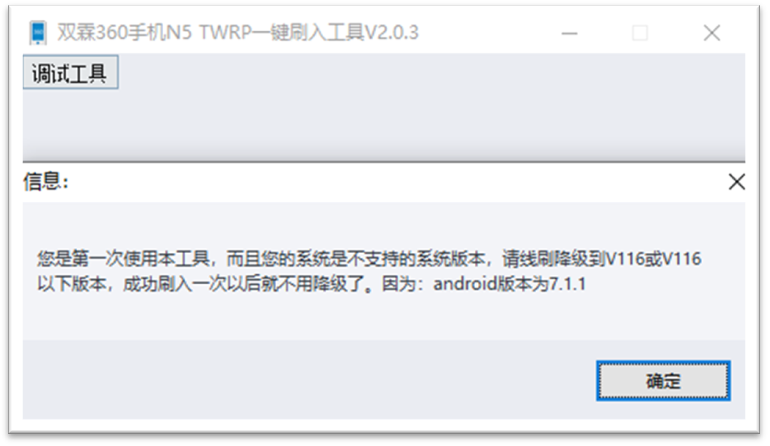Click the horizontal divider above 信息 header
770x446 pixels.
[x=384, y=161]
